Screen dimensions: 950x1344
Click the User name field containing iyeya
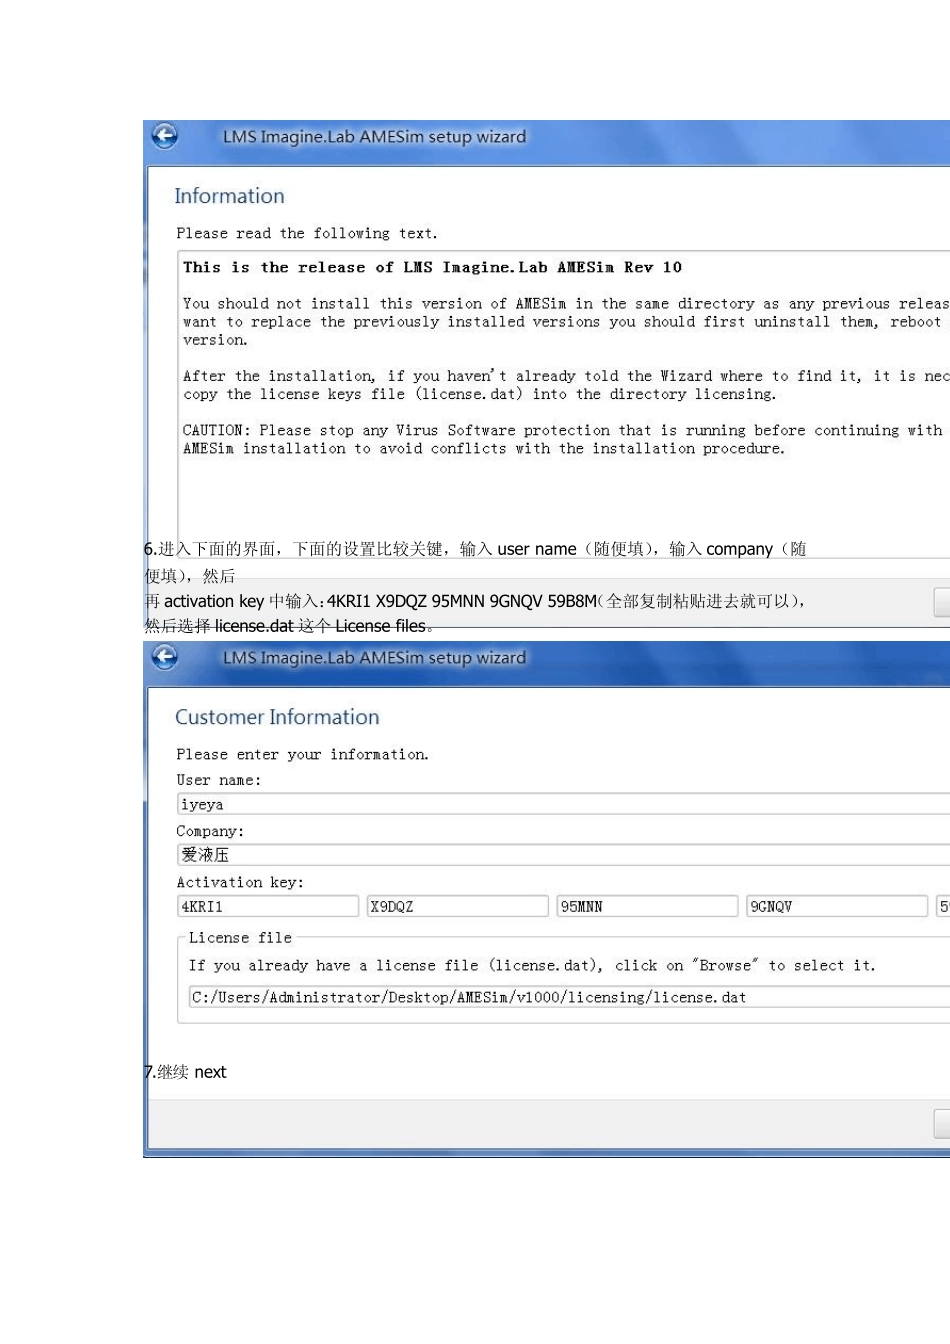pyautogui.click(x=563, y=804)
